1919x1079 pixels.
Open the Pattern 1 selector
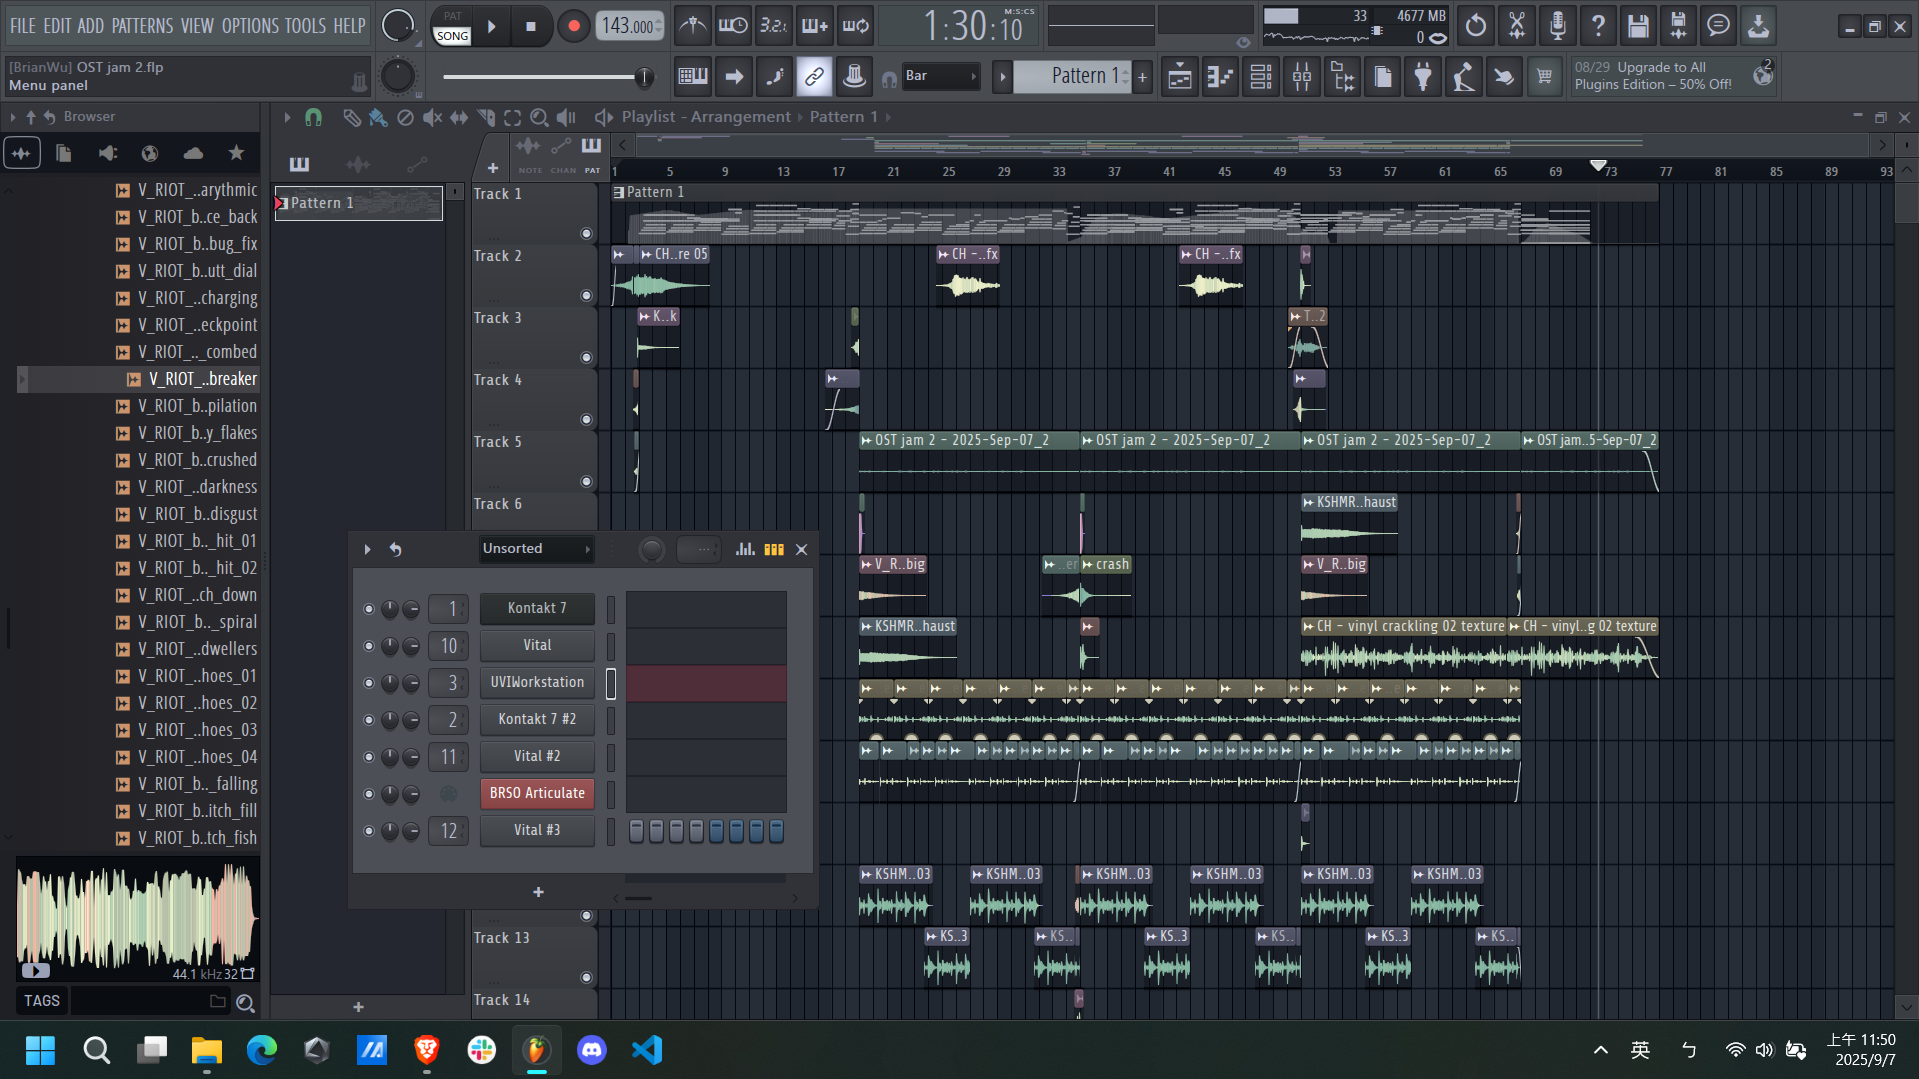pyautogui.click(x=1074, y=76)
